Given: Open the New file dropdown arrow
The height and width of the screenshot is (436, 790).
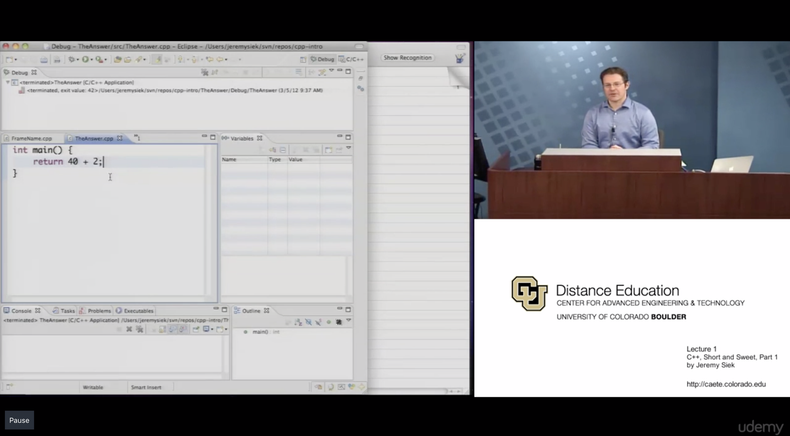Looking at the screenshot, I should pos(16,59).
